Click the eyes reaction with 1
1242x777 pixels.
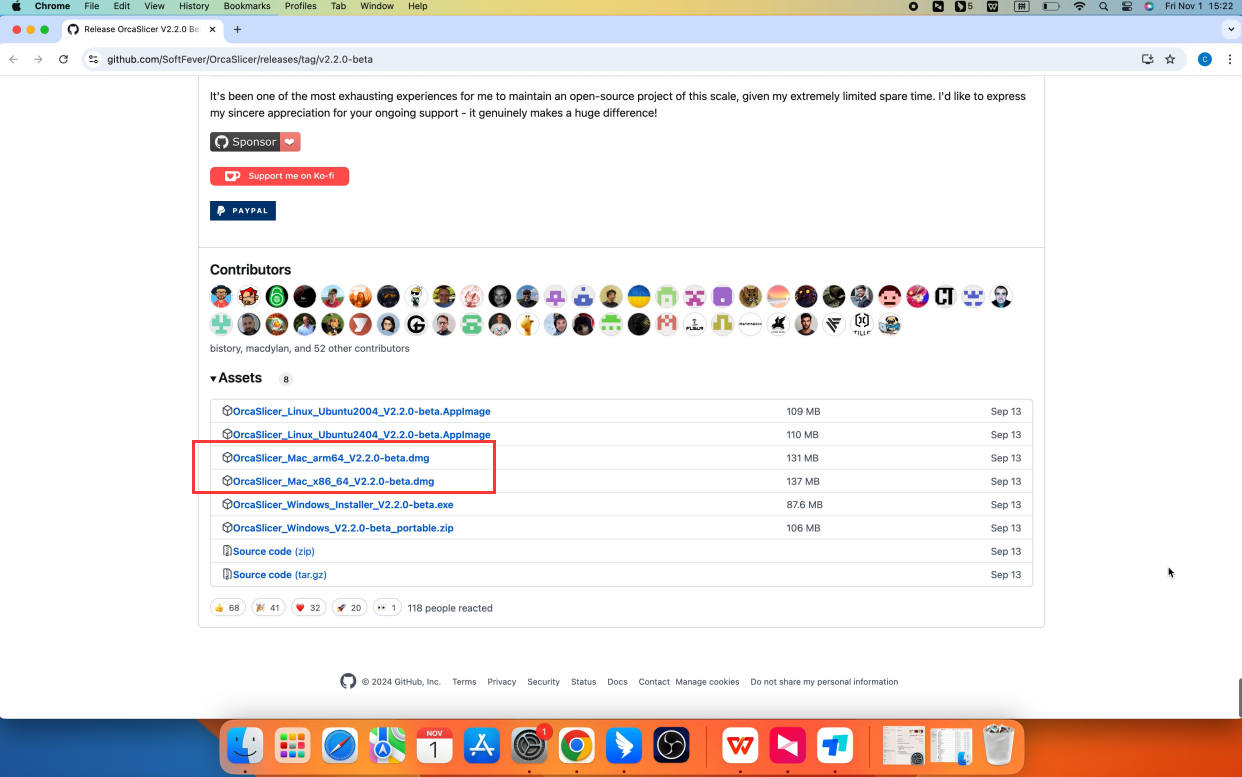(x=387, y=608)
